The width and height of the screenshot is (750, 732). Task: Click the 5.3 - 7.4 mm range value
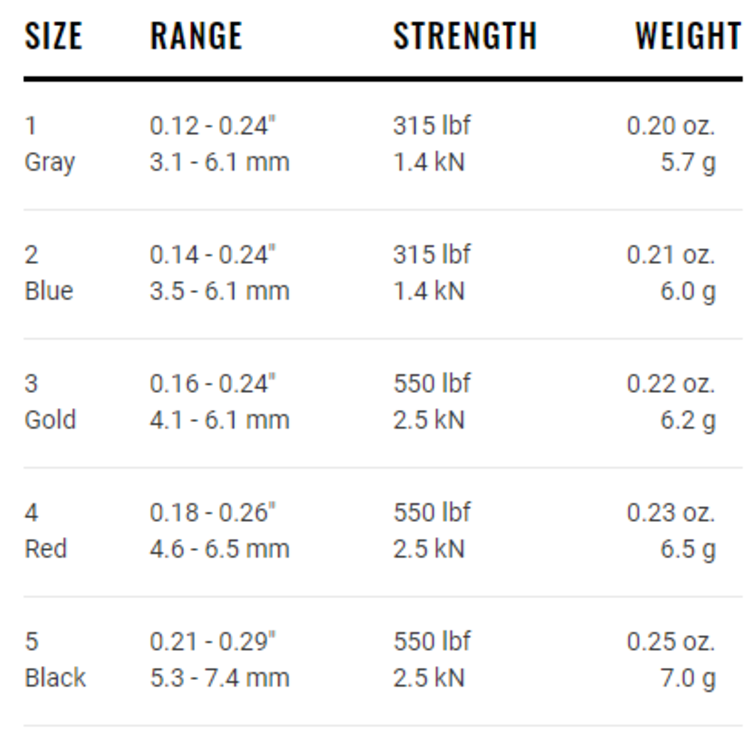[219, 678]
